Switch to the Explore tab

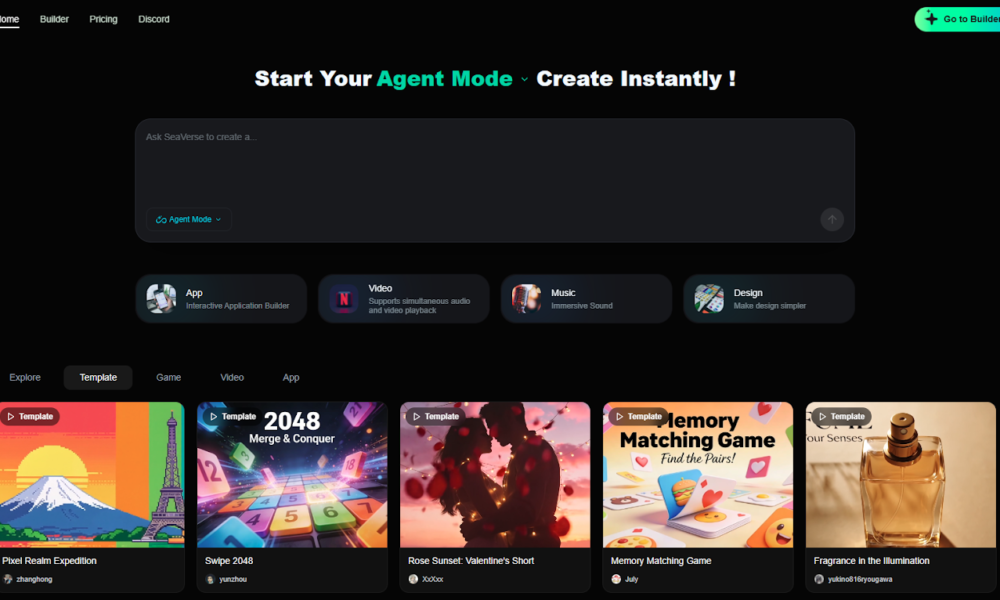25,377
